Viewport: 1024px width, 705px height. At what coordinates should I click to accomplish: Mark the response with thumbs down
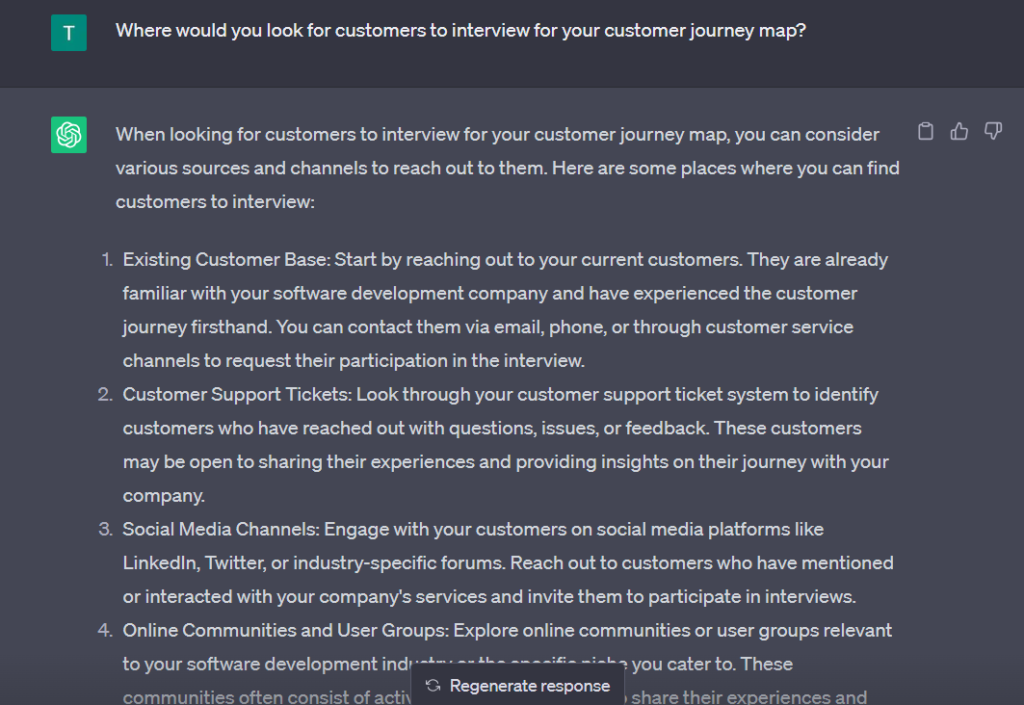(x=993, y=131)
